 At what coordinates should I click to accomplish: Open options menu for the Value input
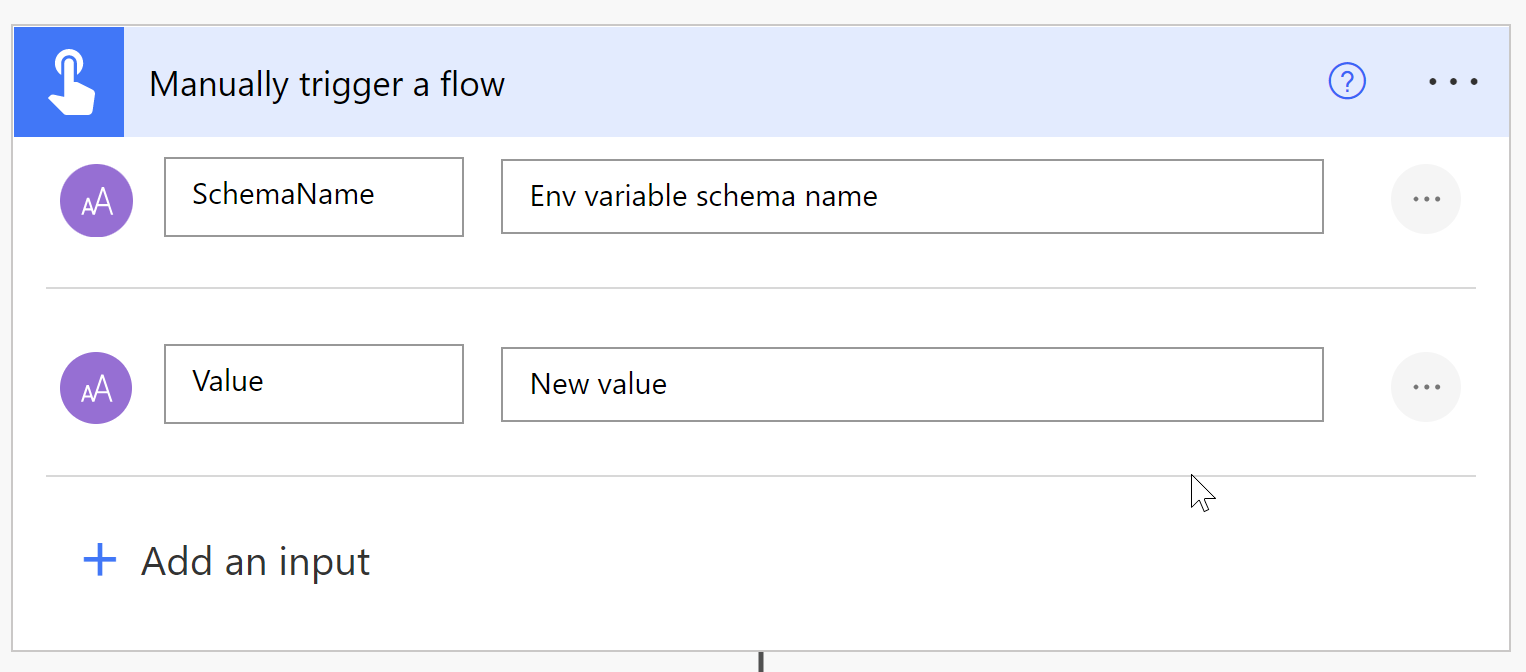pos(1426,386)
